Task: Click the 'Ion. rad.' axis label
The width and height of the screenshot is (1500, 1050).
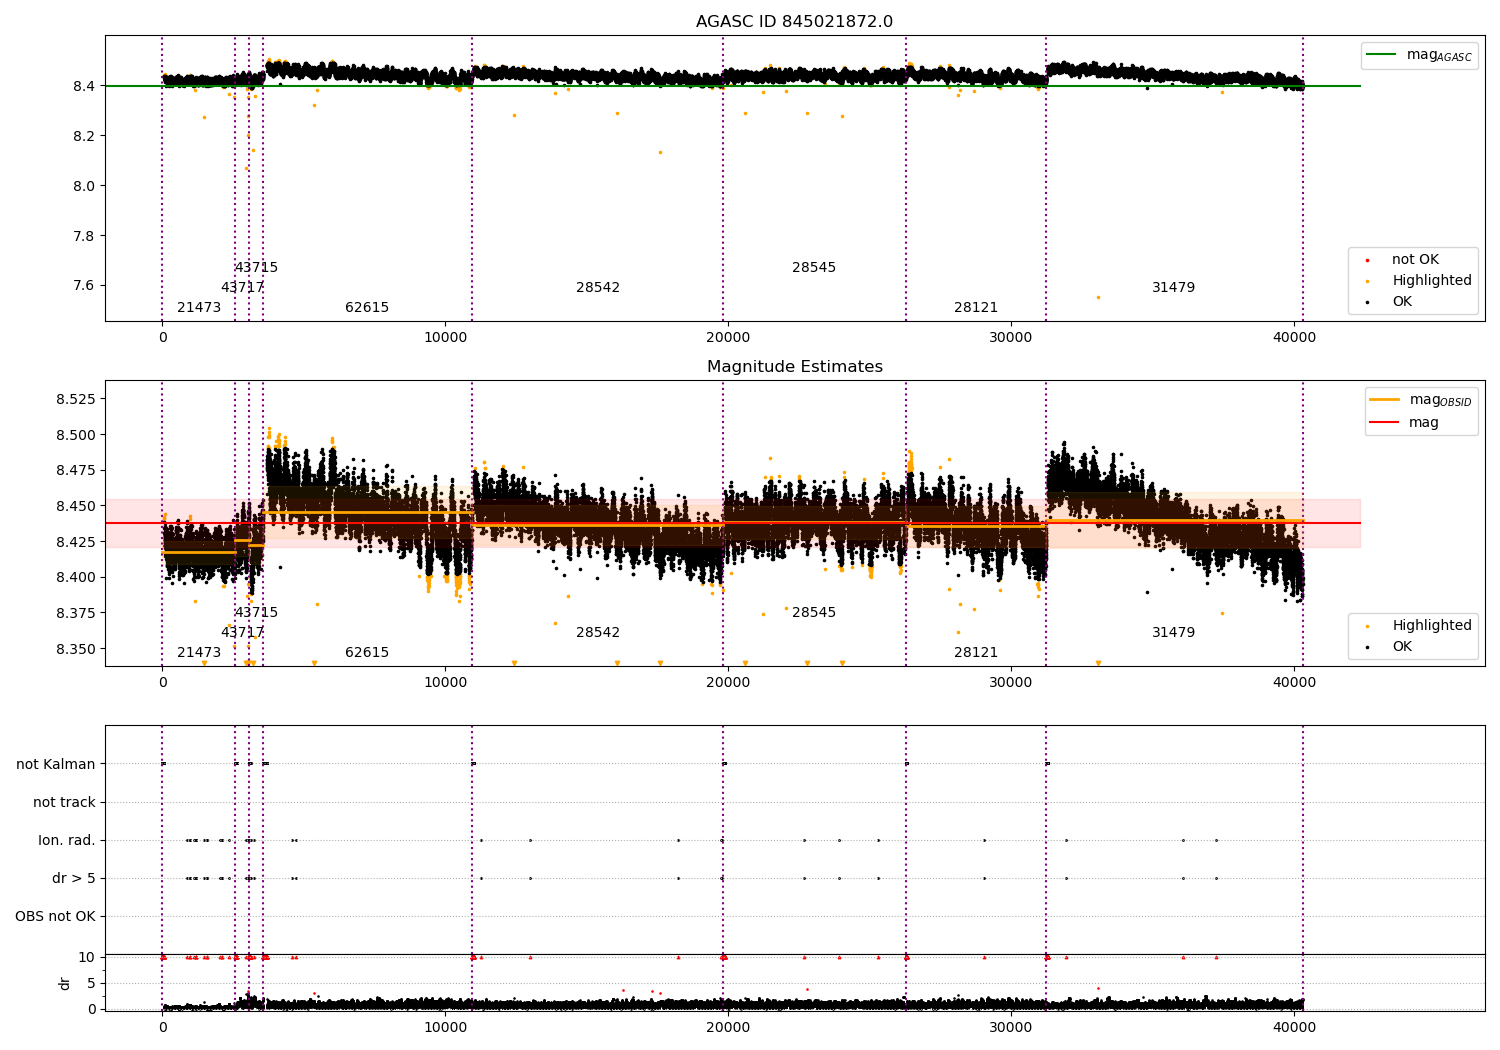Action: click(x=67, y=840)
